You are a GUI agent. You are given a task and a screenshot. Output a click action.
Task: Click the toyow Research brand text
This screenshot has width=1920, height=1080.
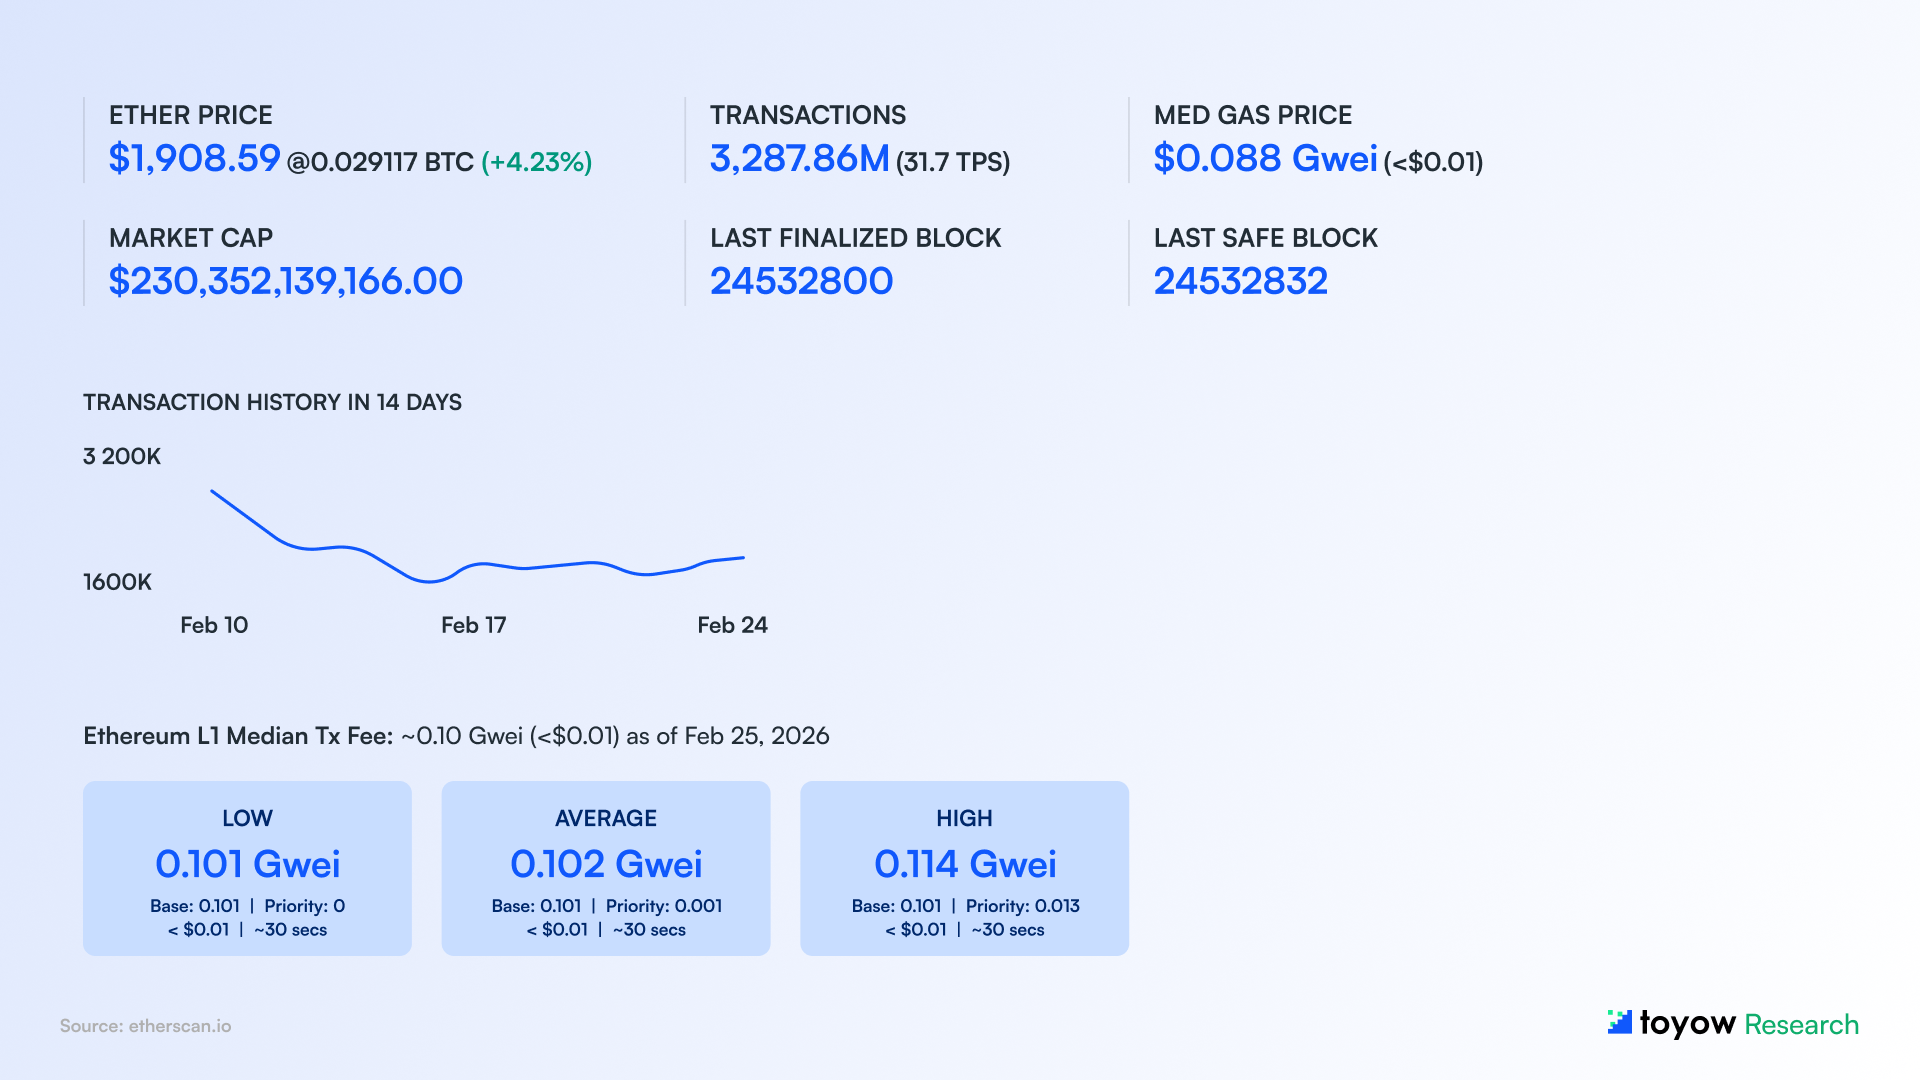tap(1749, 1024)
